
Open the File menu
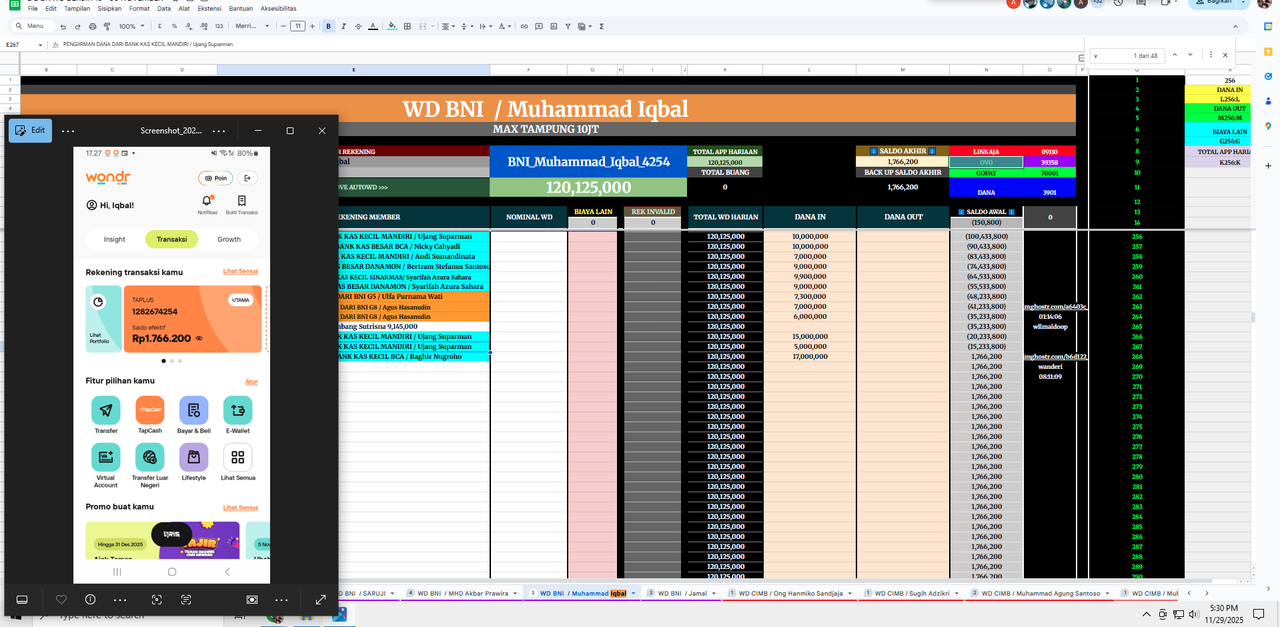tap(32, 8)
